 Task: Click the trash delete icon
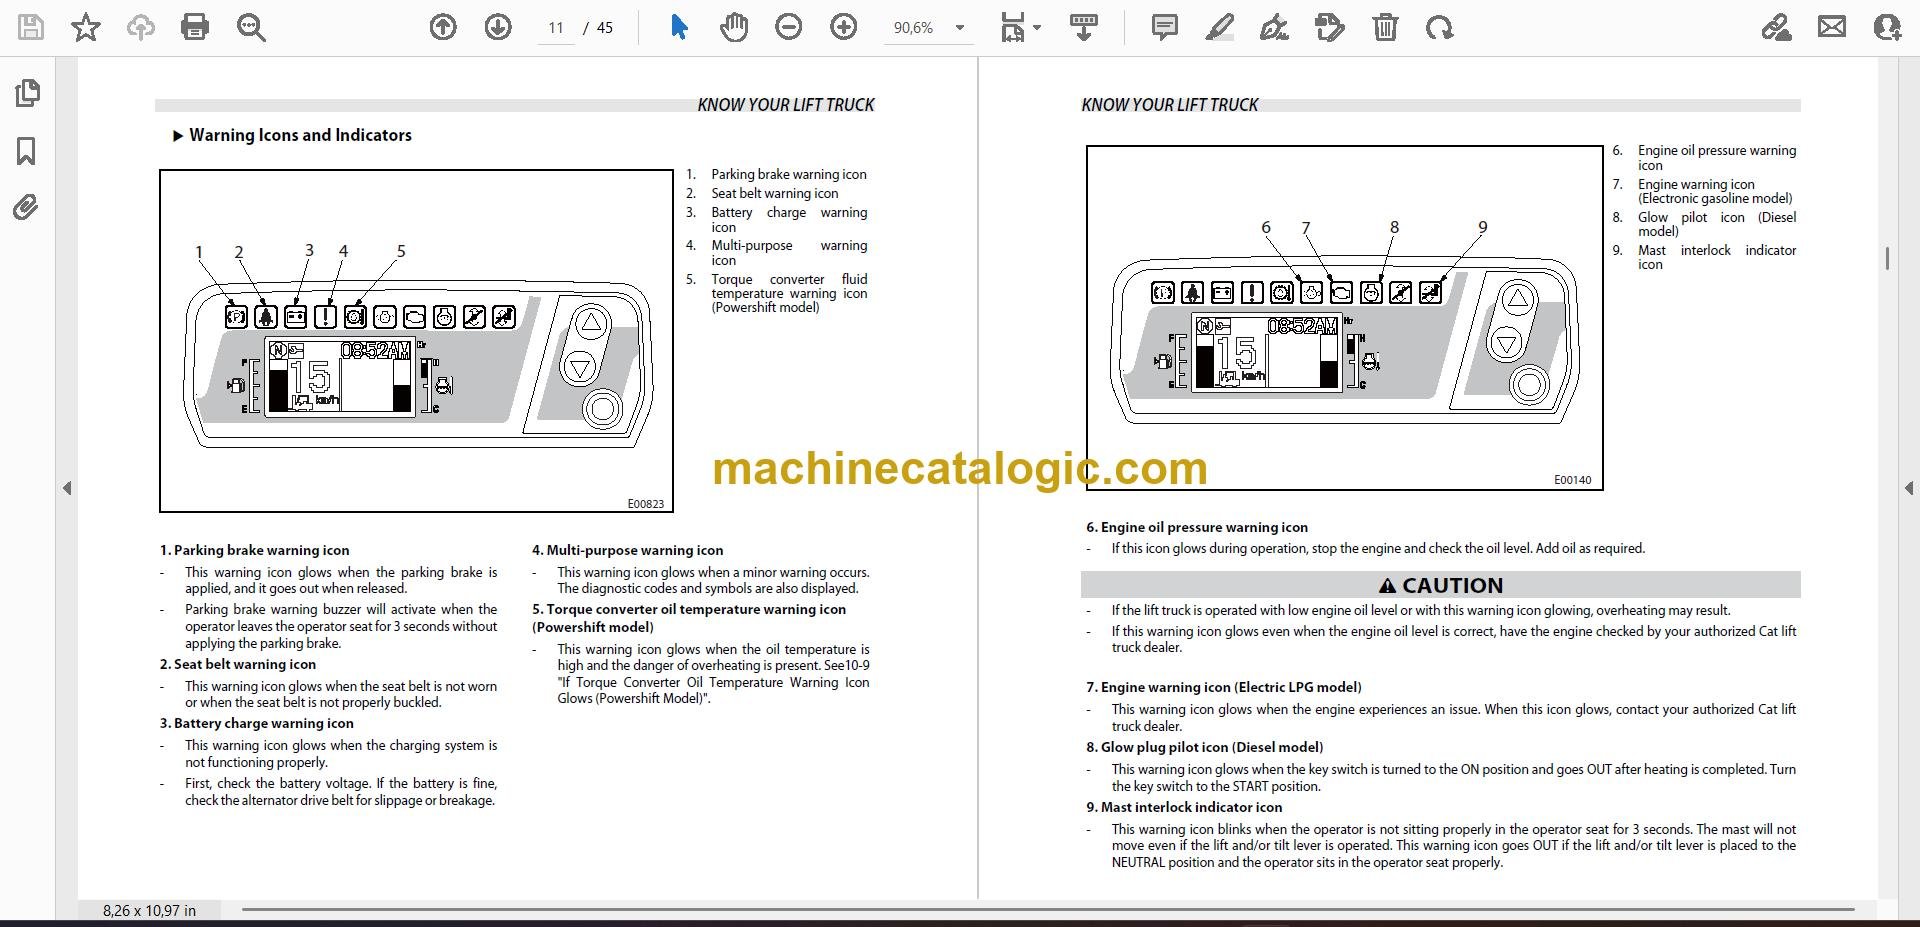tap(1385, 27)
